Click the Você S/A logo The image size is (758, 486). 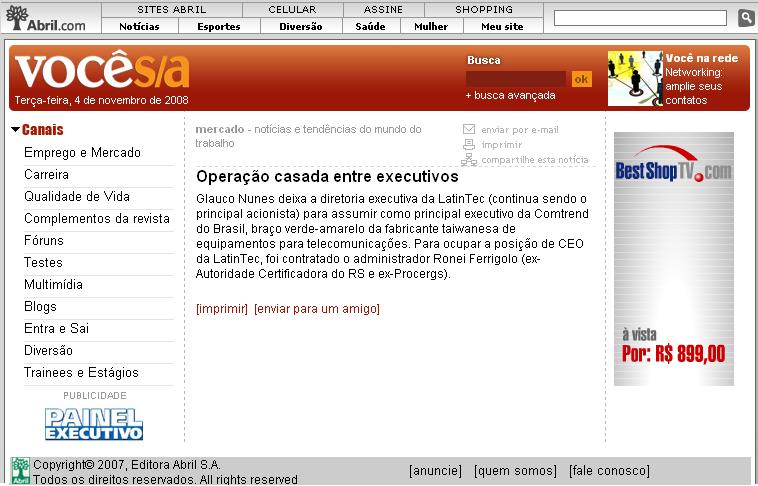point(101,72)
